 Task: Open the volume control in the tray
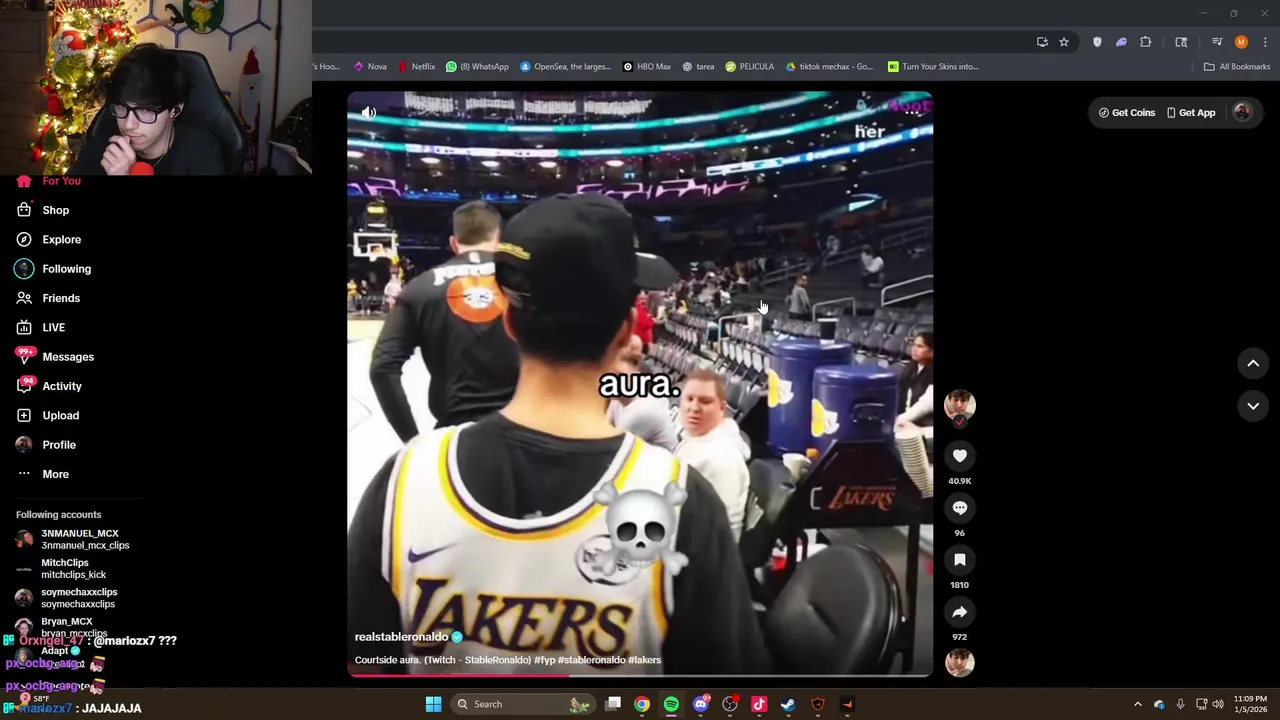point(1217,704)
